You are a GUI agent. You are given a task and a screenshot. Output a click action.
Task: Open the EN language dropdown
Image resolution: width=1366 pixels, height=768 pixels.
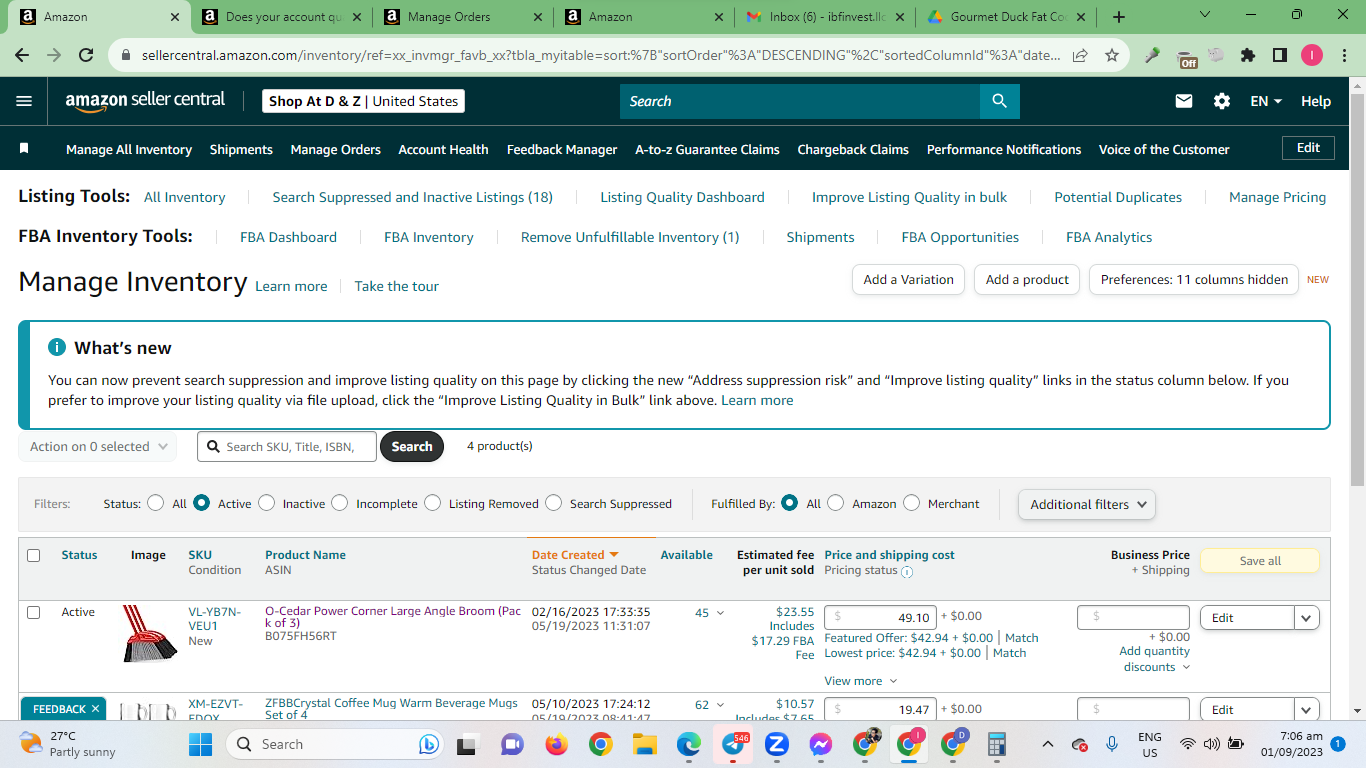[1266, 101]
